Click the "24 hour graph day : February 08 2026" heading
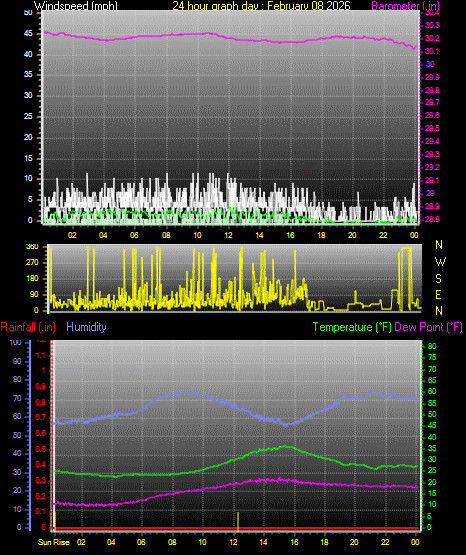Viewport: 466px width, 555px height. click(x=261, y=6)
